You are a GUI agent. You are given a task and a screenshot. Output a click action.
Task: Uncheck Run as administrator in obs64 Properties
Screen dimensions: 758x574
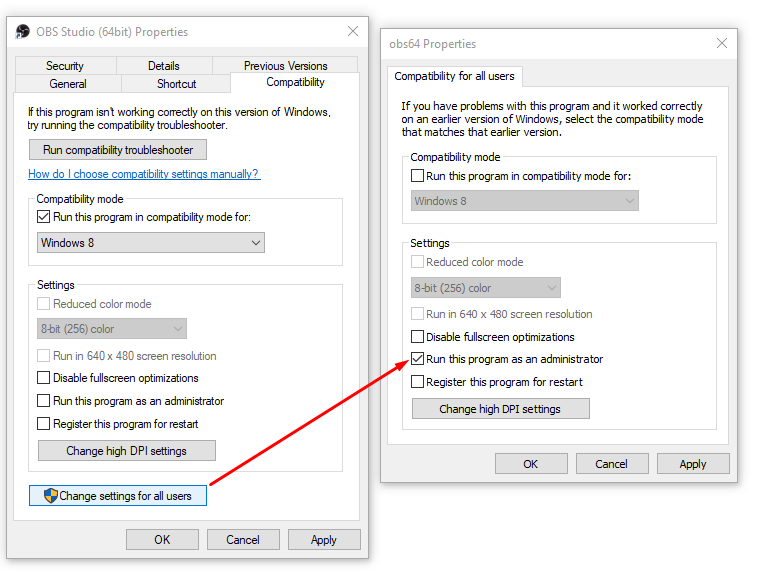point(418,359)
